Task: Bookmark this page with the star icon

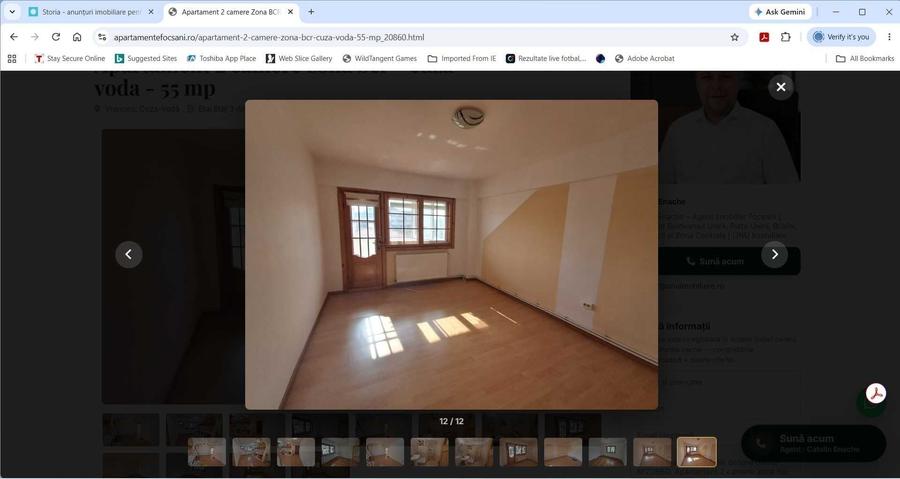Action: 735,37
